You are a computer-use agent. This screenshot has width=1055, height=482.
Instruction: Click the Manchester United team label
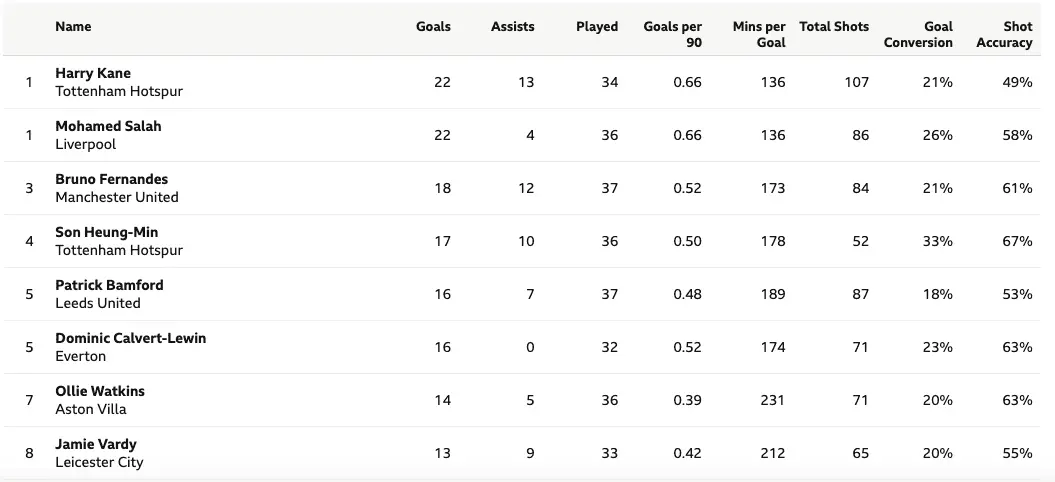point(117,197)
